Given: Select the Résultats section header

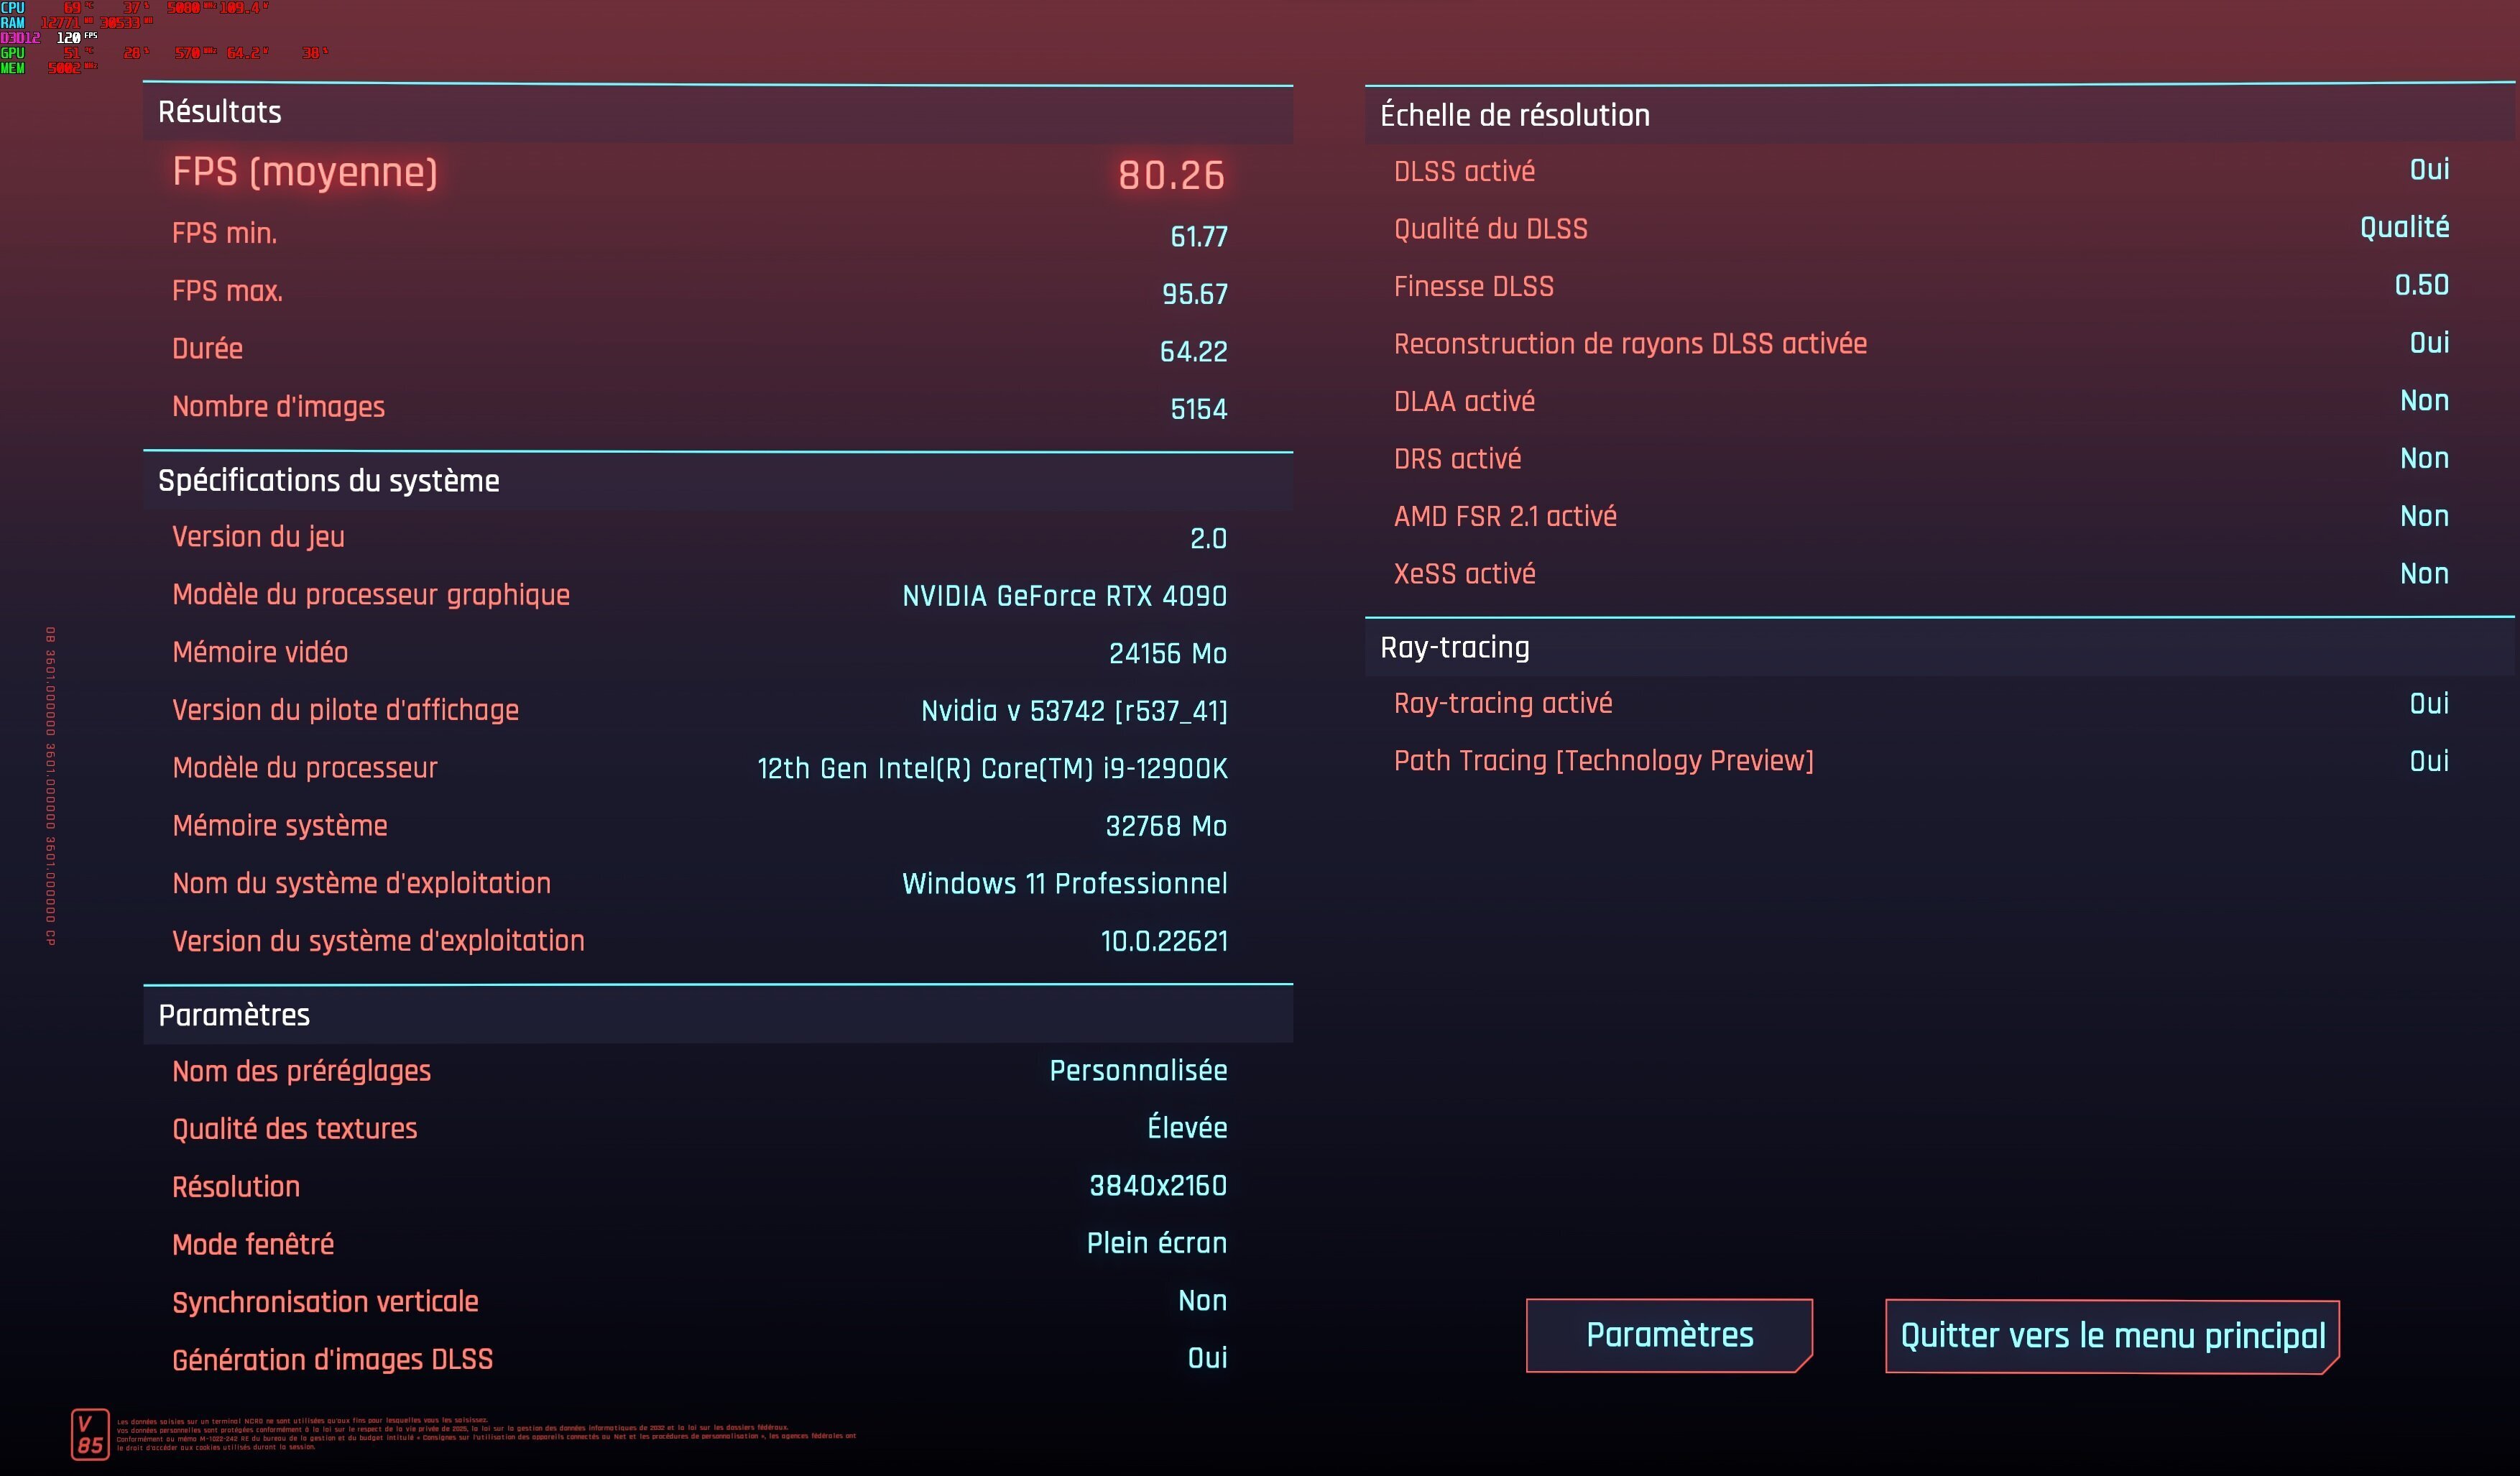Looking at the screenshot, I should (220, 112).
